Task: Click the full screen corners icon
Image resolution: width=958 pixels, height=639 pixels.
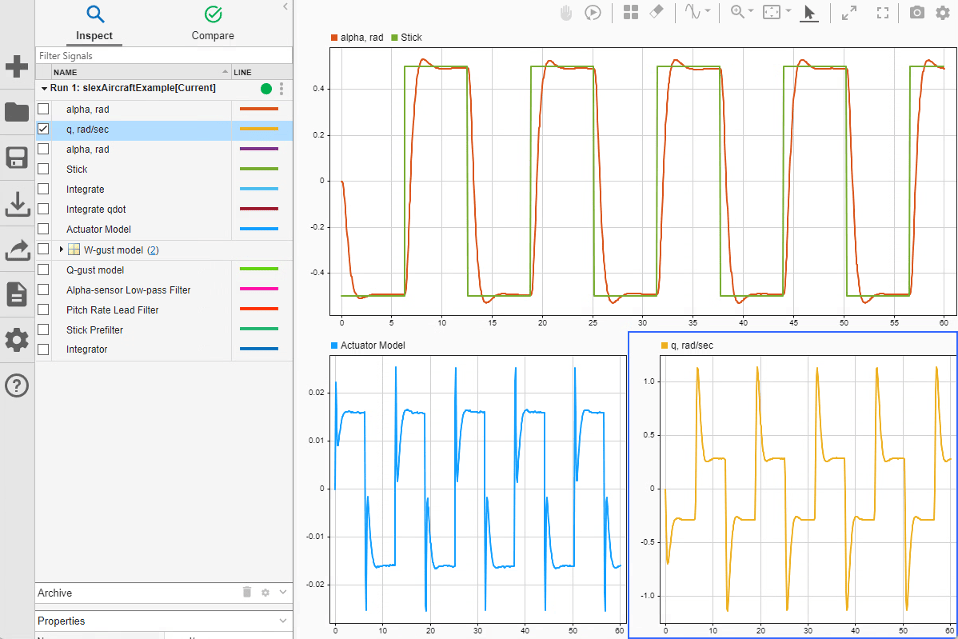Action: 882,13
